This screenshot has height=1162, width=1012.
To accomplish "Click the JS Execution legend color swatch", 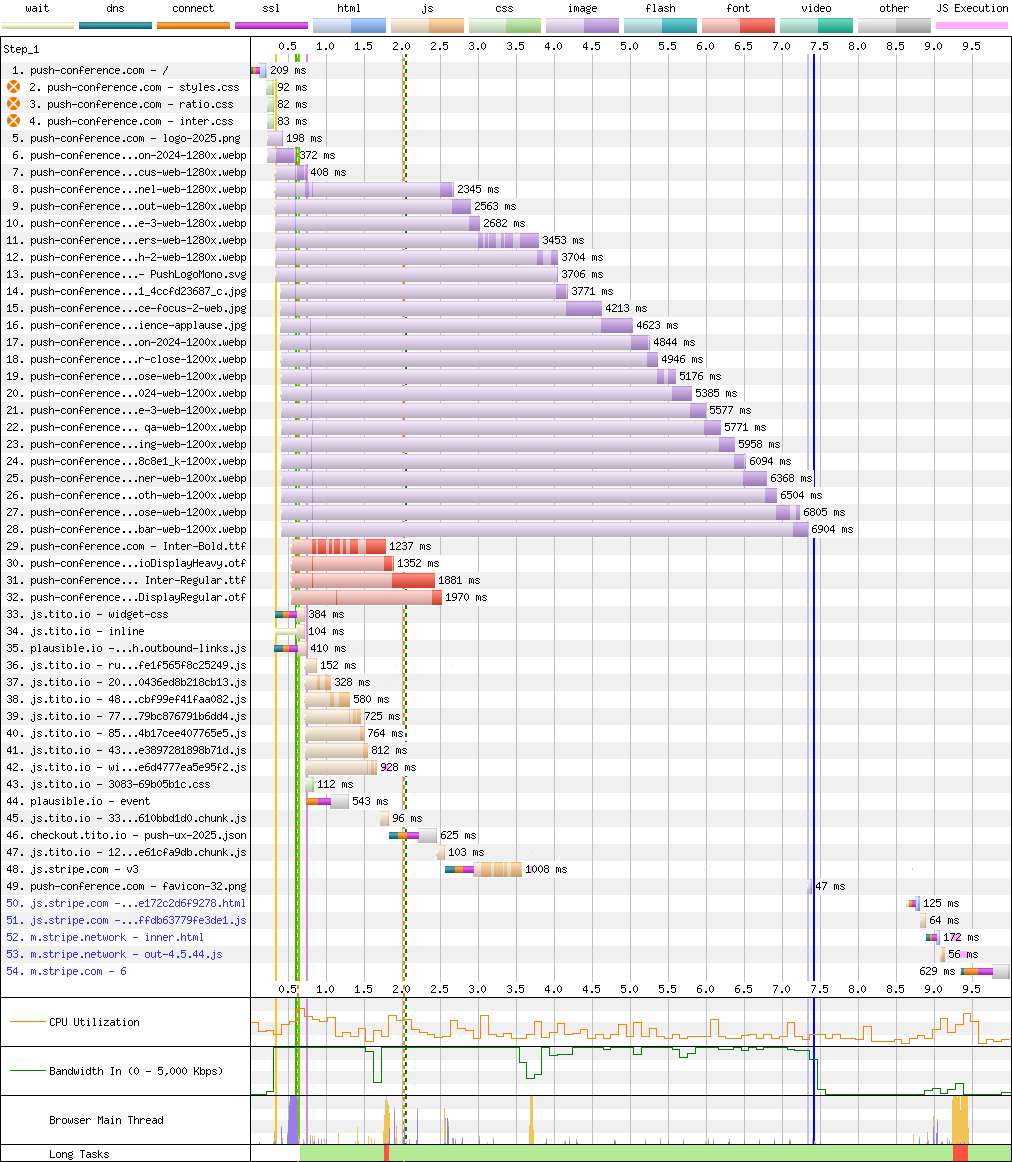I will (972, 26).
